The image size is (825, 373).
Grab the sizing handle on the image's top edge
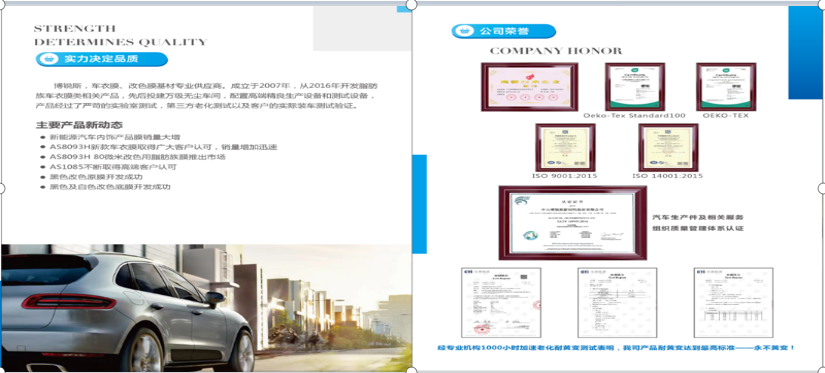(412, 5)
